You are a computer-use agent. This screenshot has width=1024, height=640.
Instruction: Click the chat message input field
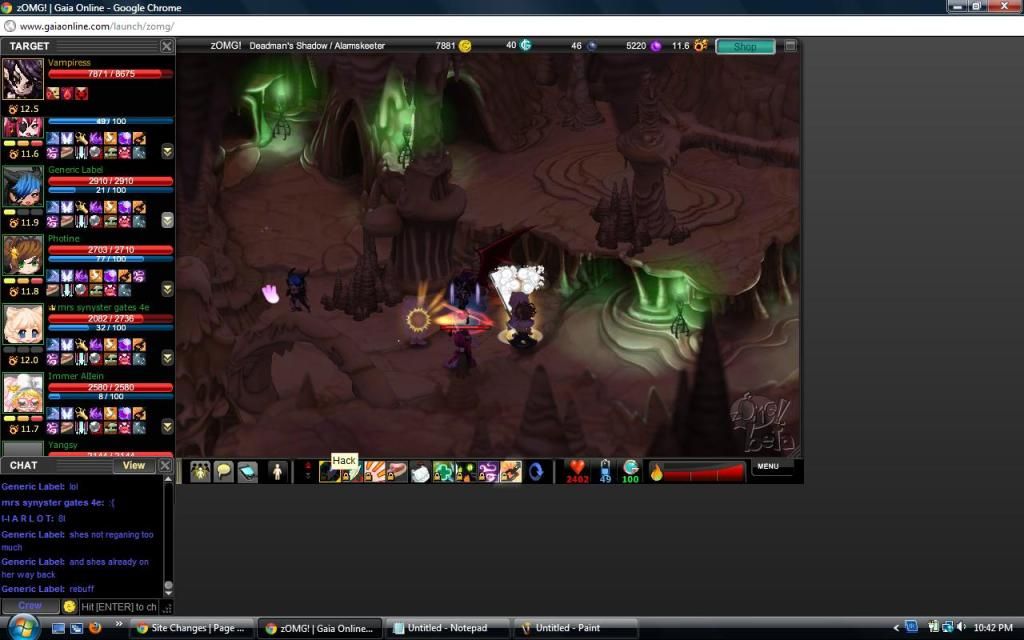point(118,607)
